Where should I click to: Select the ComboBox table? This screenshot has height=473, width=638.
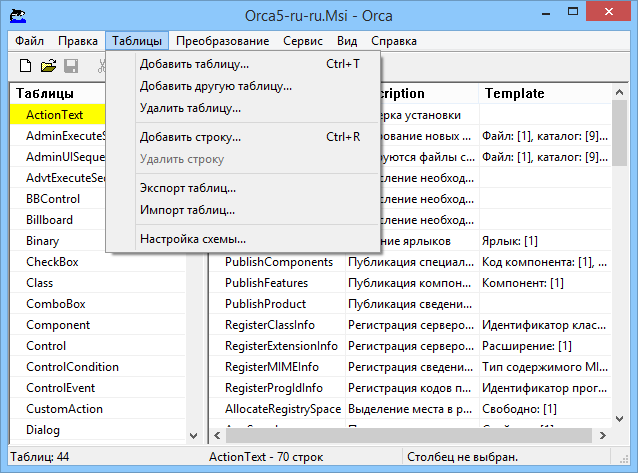[98, 304]
